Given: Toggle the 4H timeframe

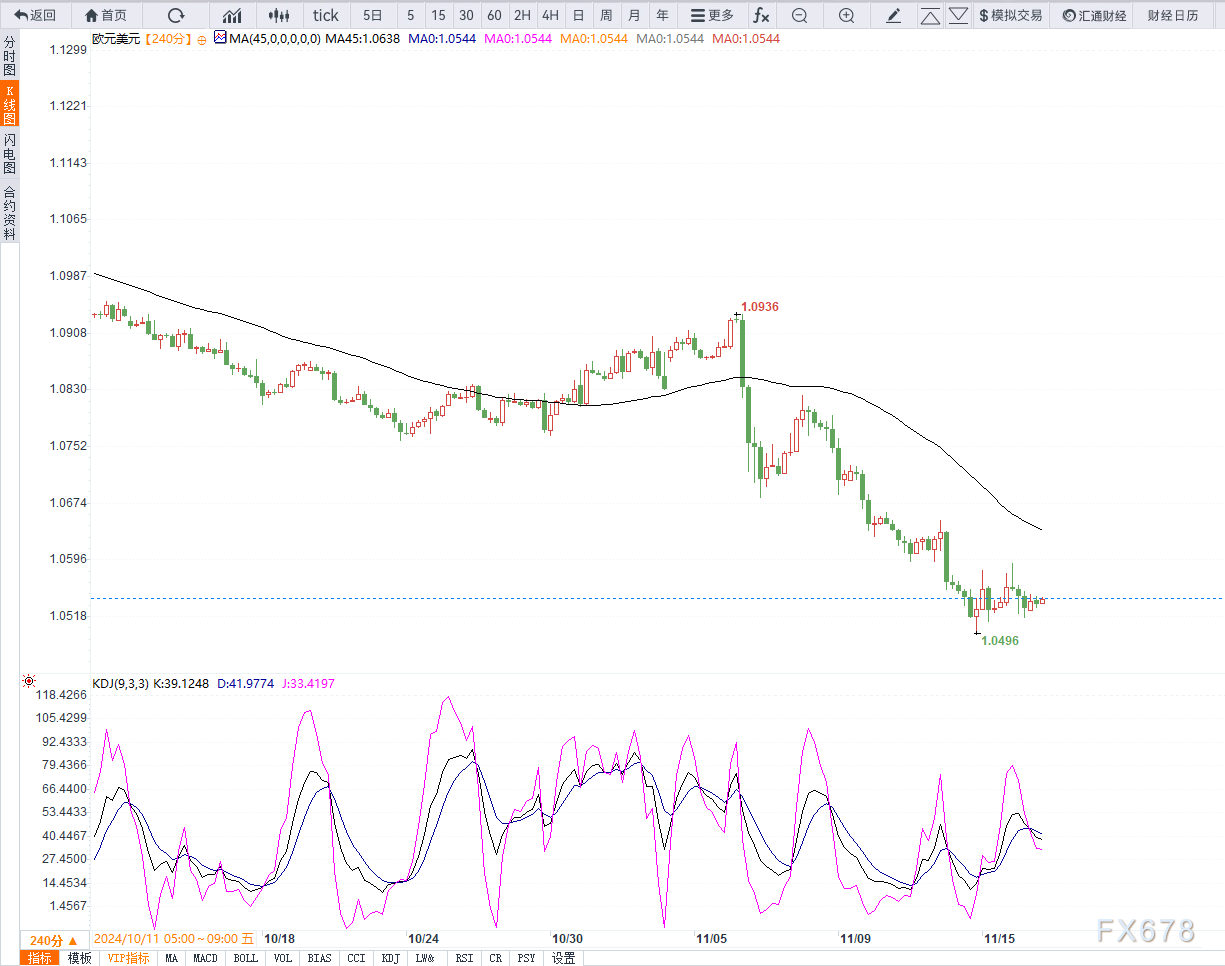Looking at the screenshot, I should click(x=550, y=15).
